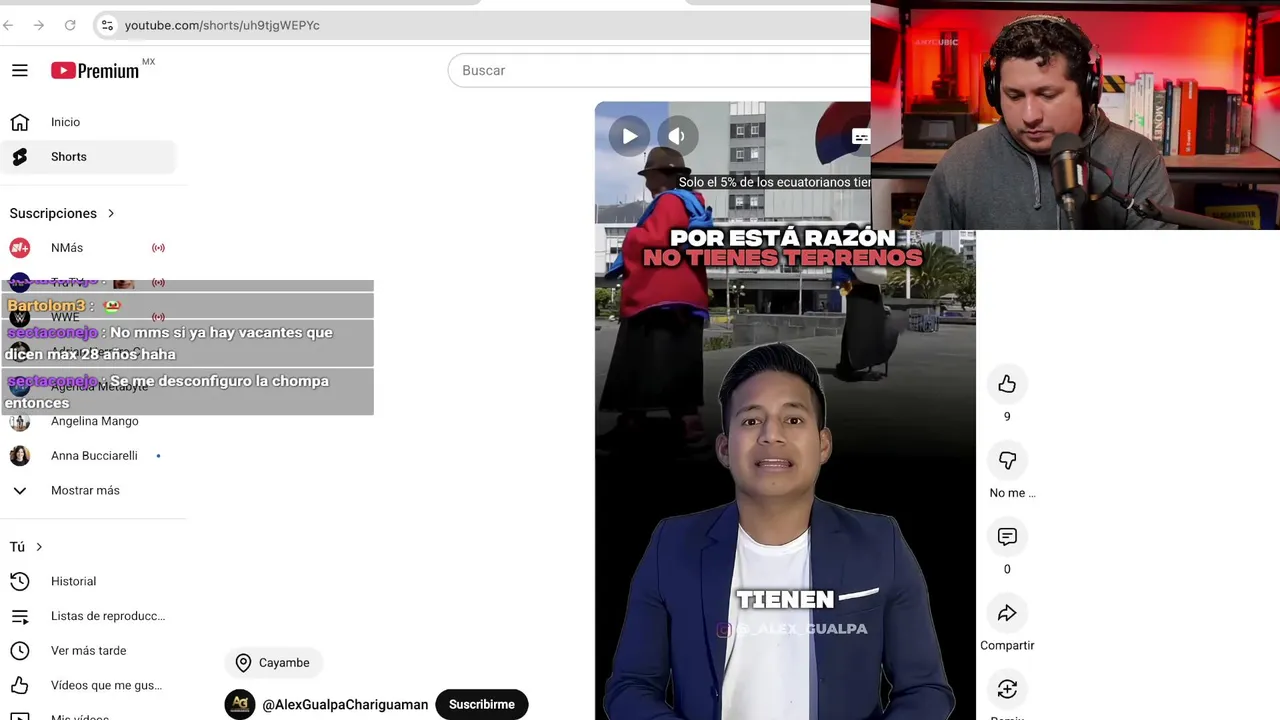Image resolution: width=1280 pixels, height=720 pixels.
Task: Like the Short
Action: tap(1007, 384)
